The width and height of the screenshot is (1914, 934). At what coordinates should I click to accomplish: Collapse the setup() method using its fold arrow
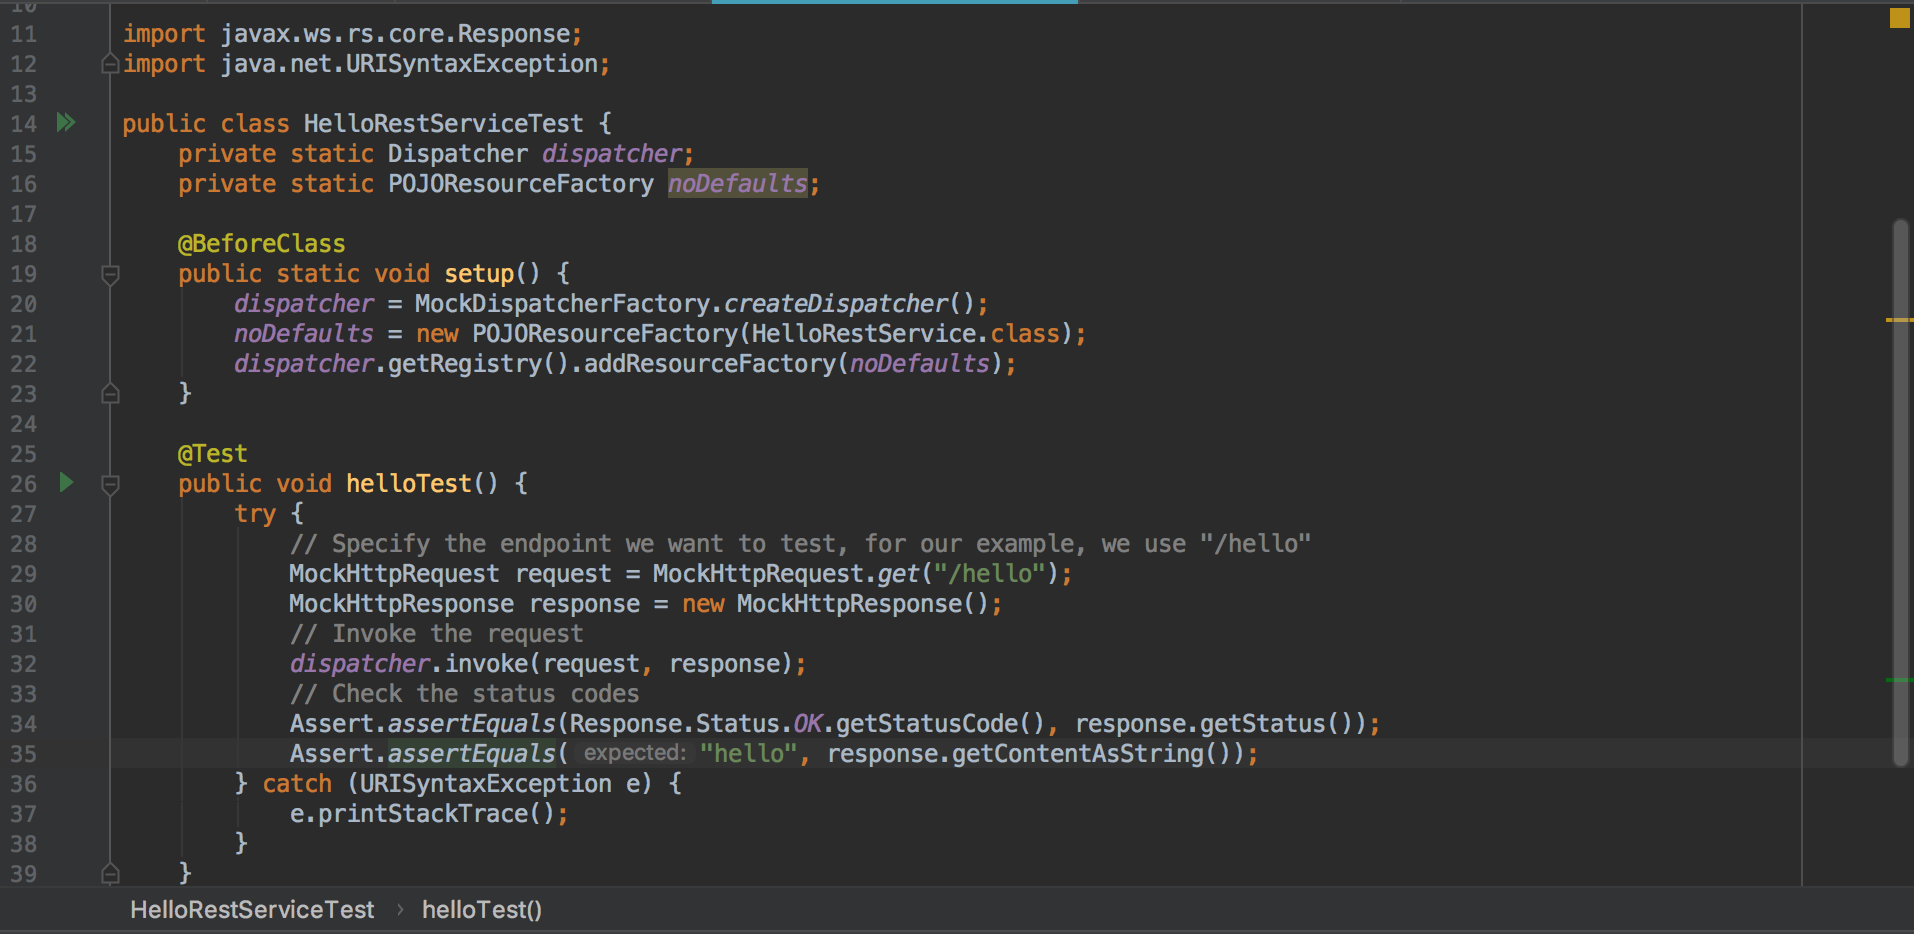pos(110,273)
